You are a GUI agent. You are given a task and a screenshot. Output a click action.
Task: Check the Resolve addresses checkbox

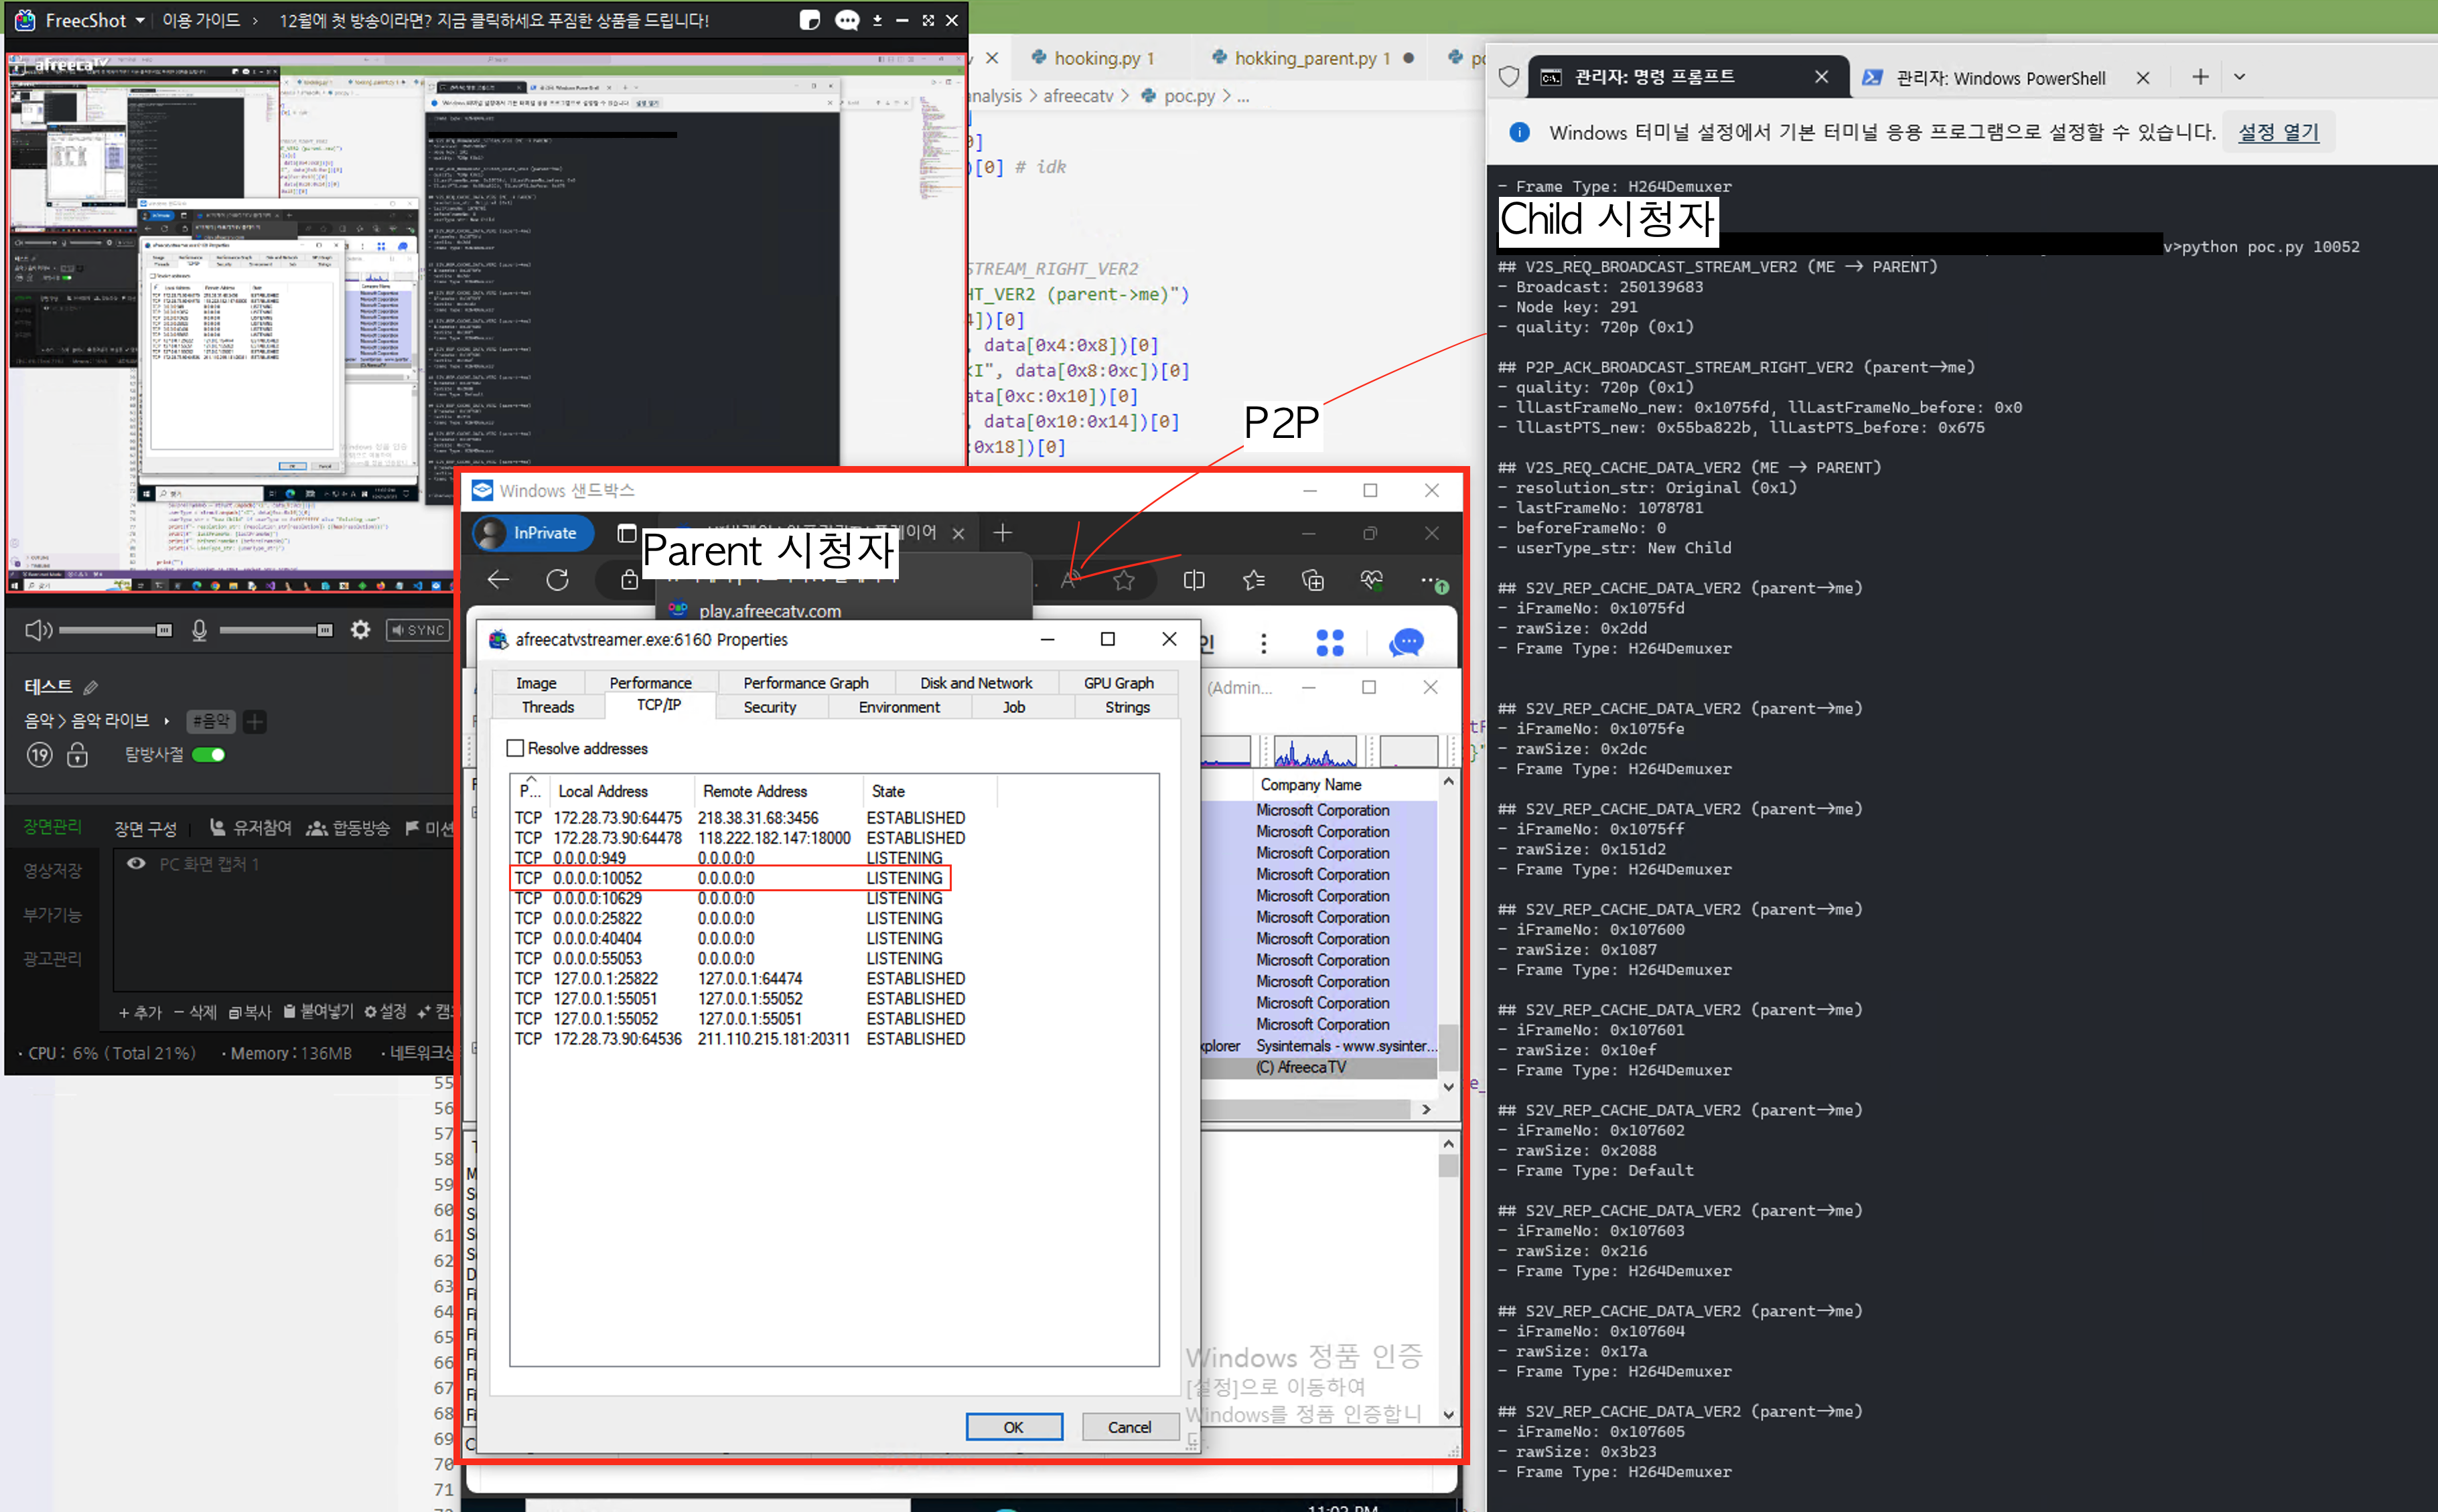tap(516, 748)
